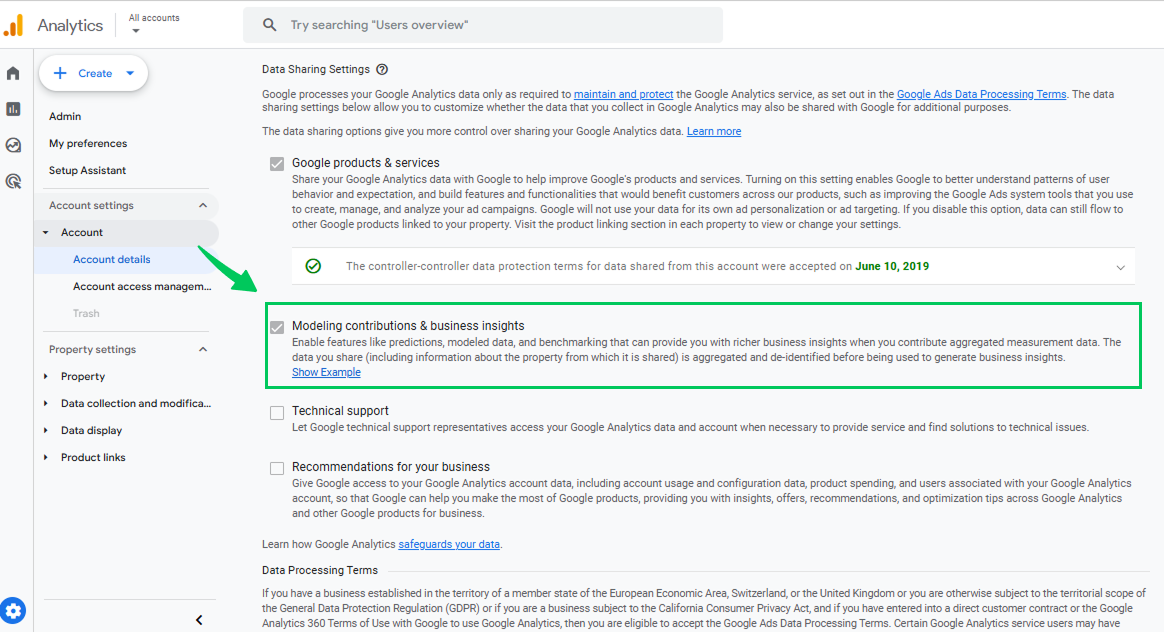Click the Account settings section header label
Screen dimensions: 1164x632
[x=91, y=205]
